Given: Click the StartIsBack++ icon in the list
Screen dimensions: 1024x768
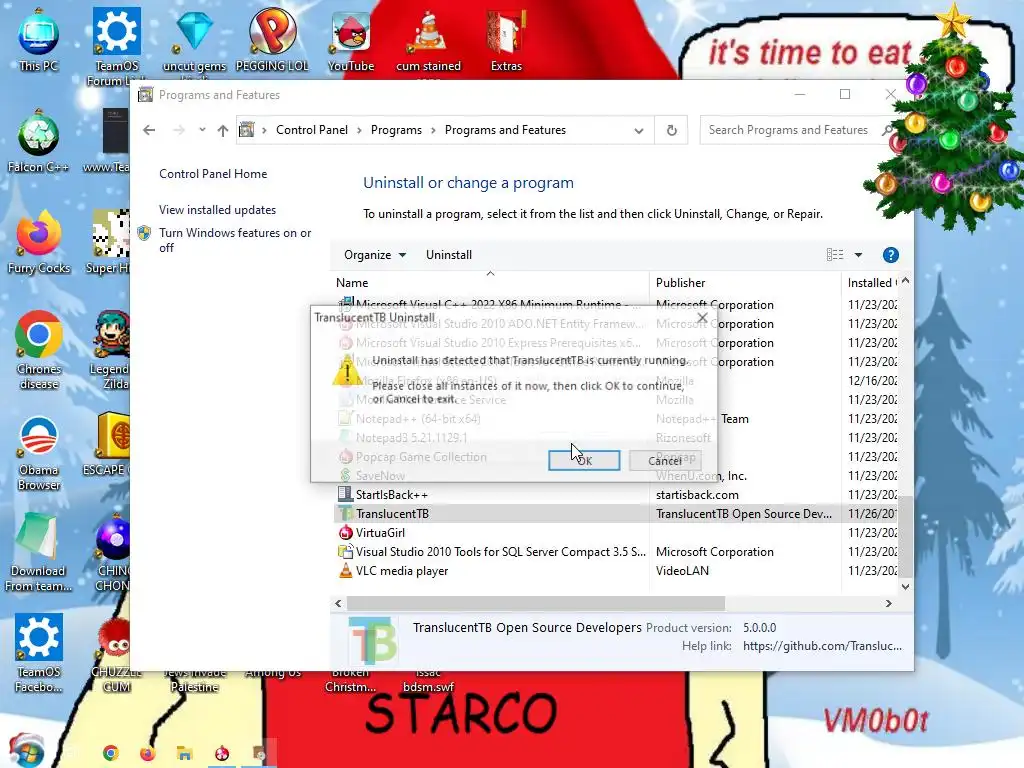Looking at the screenshot, I should 345,494.
